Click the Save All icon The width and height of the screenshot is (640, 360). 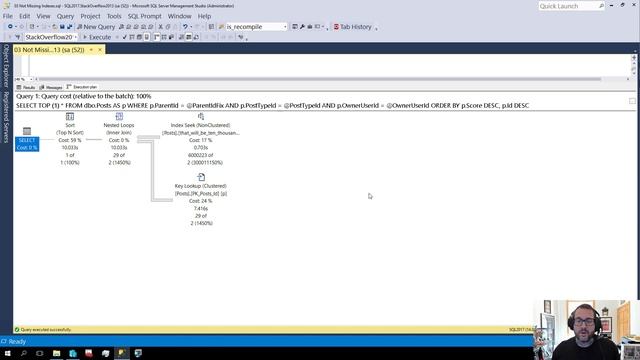pyautogui.click(x=70, y=27)
